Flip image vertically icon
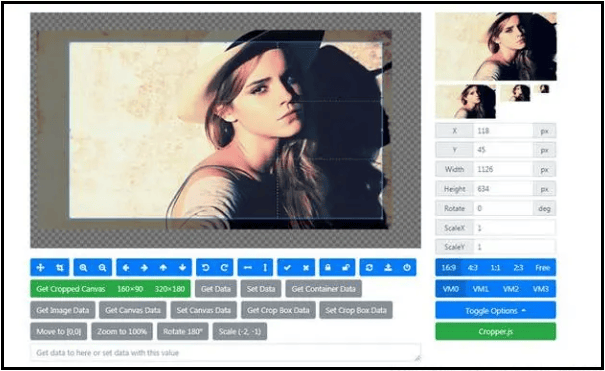 [x=265, y=268]
